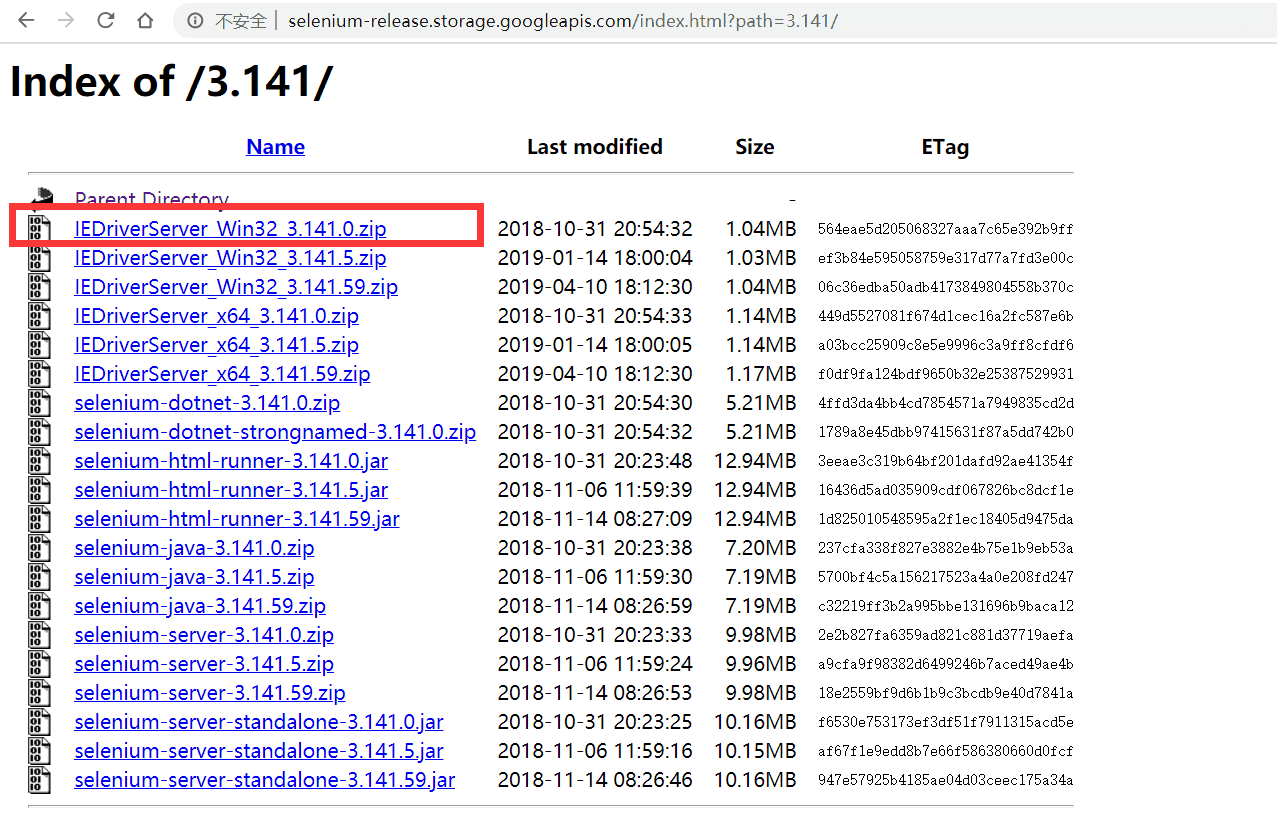Download IEDriverServer_Win32_3.141.5.zip
The width and height of the screenshot is (1277, 814).
230,258
